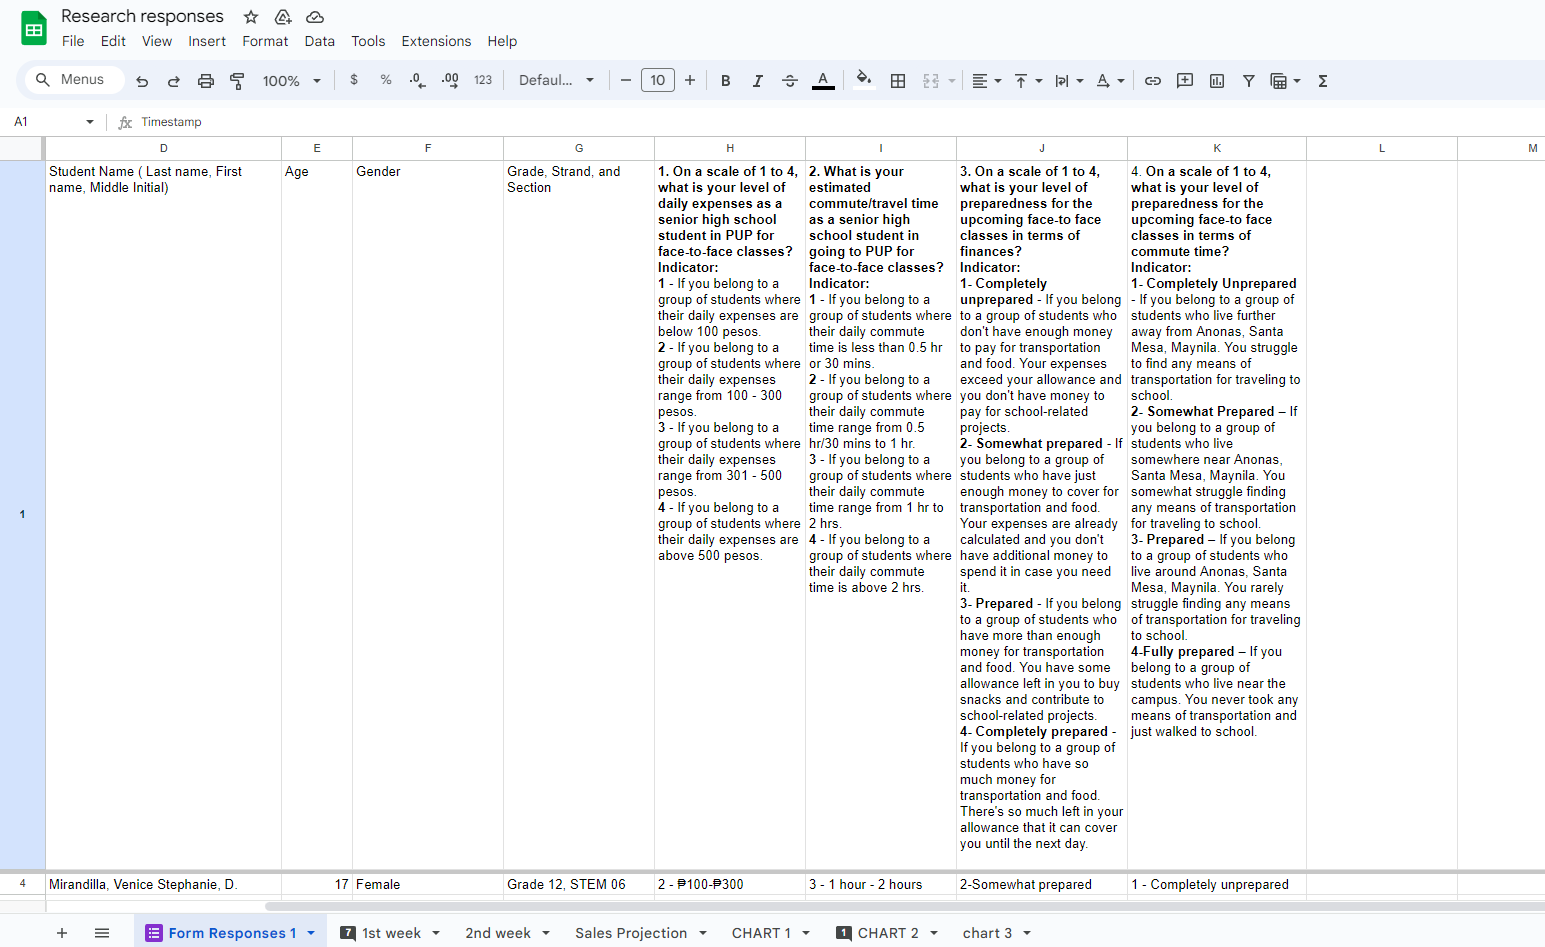The width and height of the screenshot is (1545, 947).
Task: Toggle italic formatting
Action: [x=758, y=81]
